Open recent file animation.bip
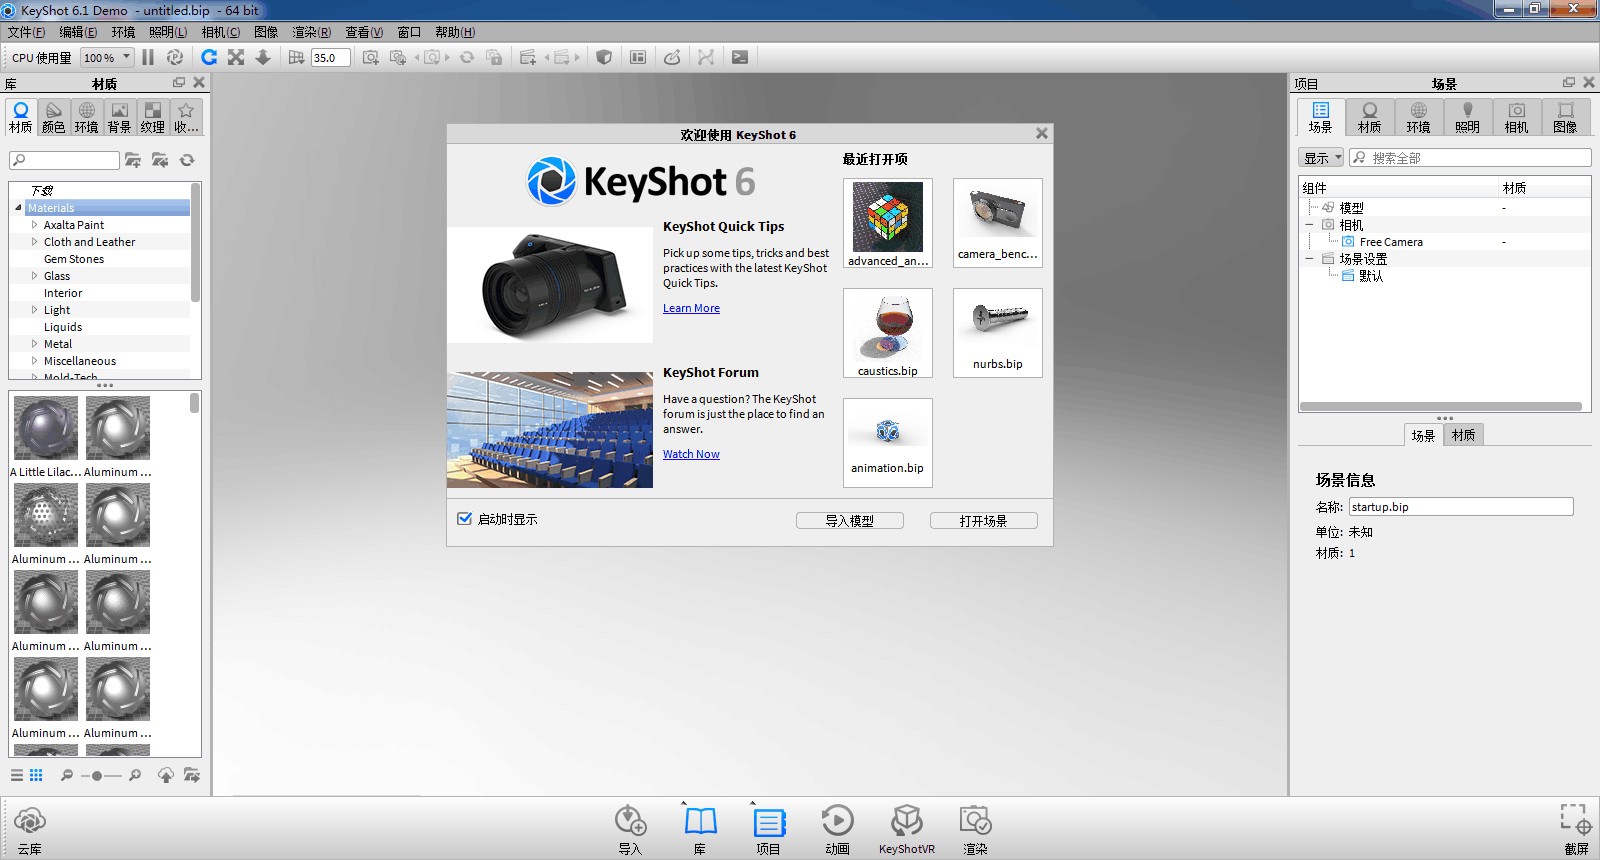1600x860 pixels. [x=888, y=443]
